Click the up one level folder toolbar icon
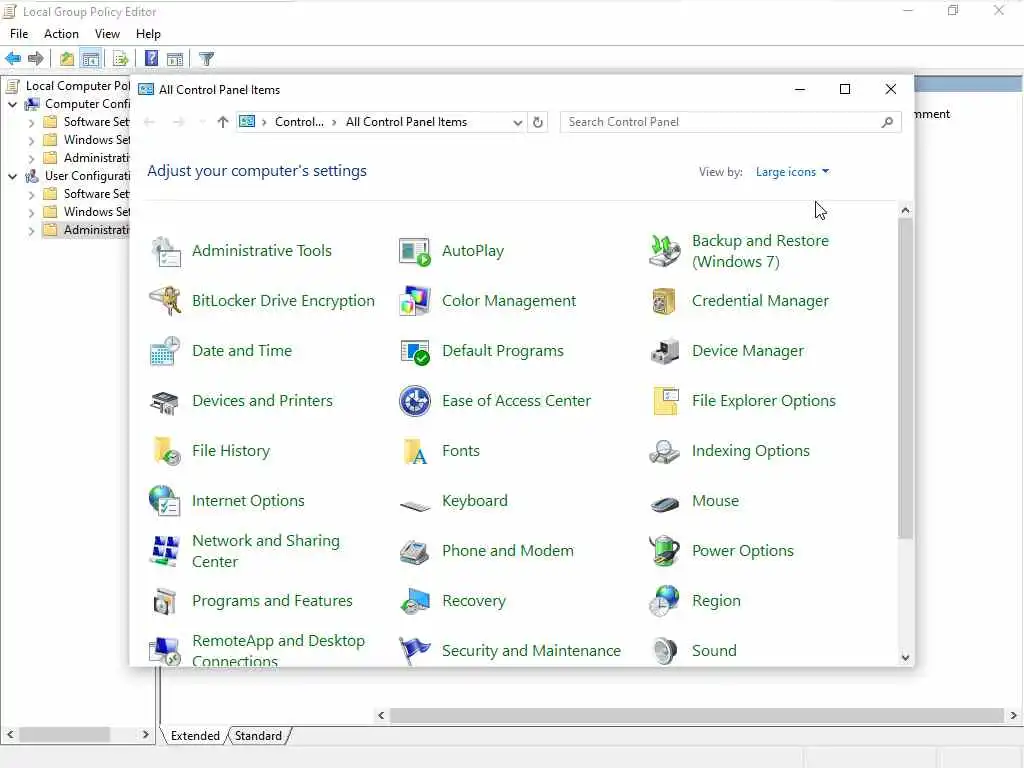 [x=67, y=59]
